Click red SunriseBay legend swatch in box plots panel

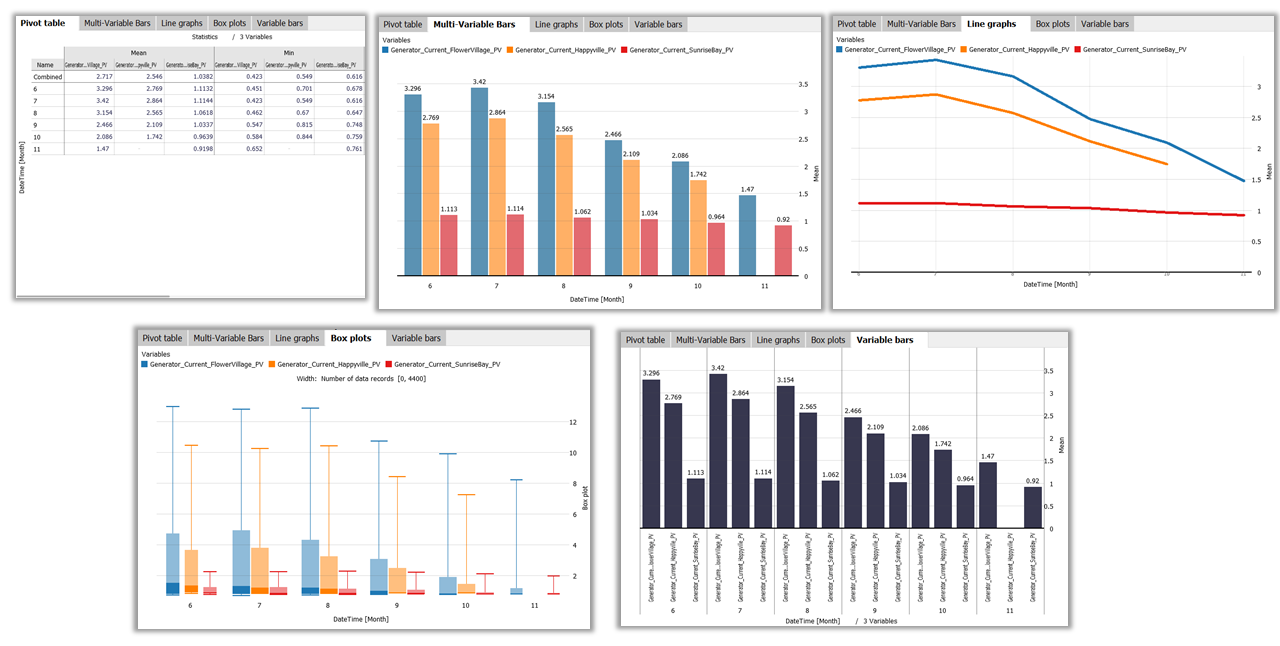(391, 364)
